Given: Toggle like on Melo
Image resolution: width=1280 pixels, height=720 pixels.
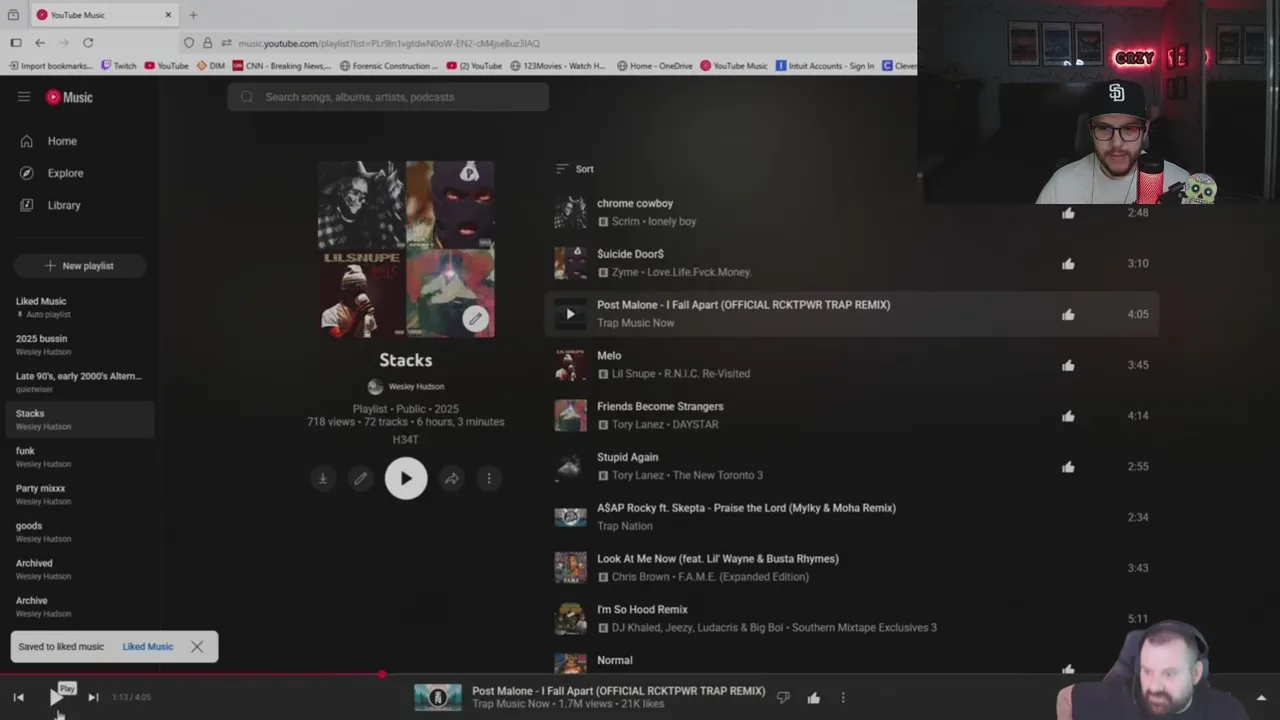Looking at the screenshot, I should (x=1068, y=366).
